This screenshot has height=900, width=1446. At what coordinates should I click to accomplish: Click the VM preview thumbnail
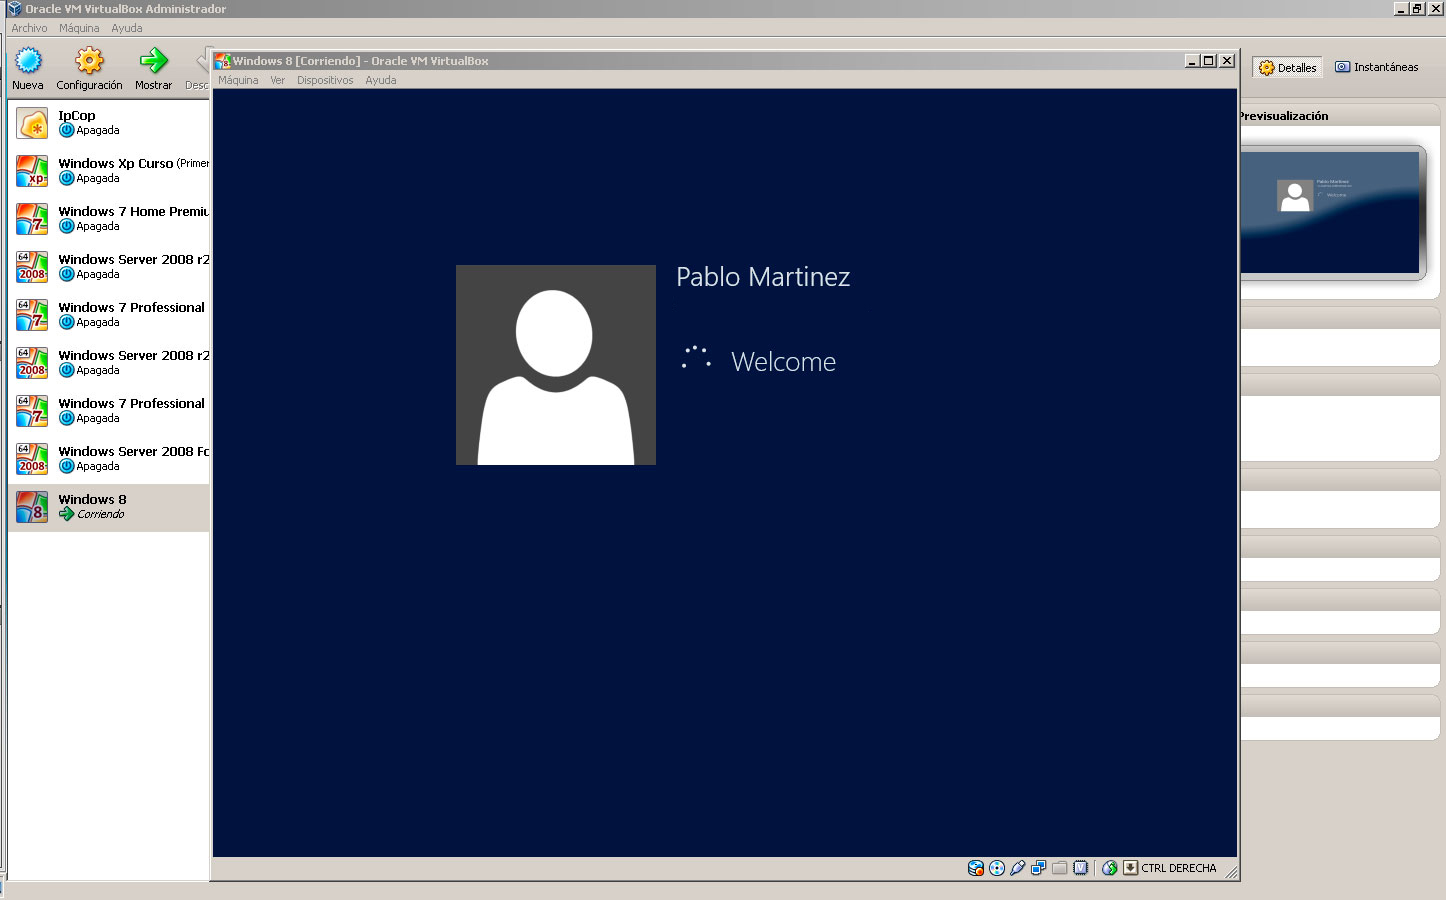1330,212
